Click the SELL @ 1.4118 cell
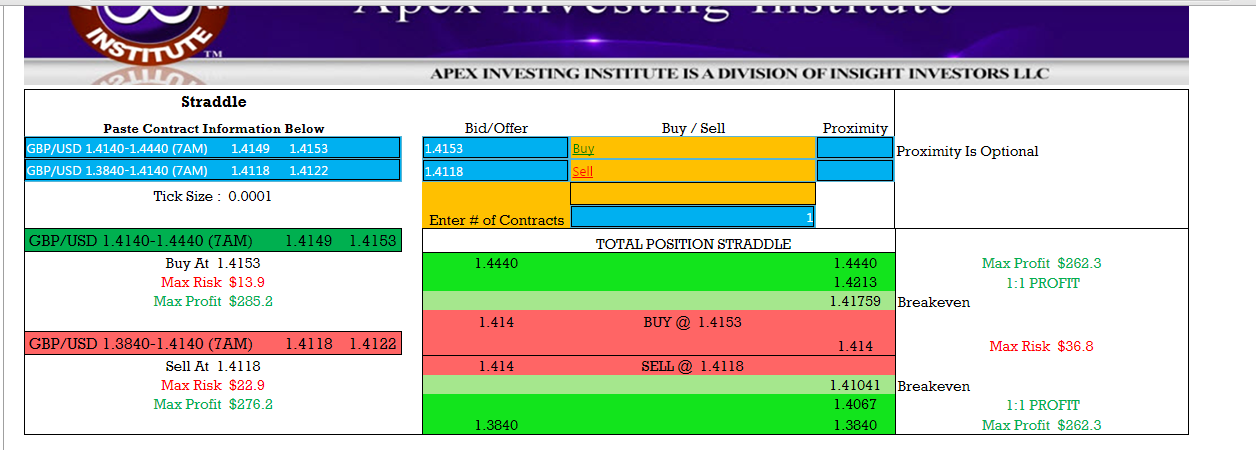This screenshot has height=450, width=1256. pyautogui.click(x=692, y=367)
